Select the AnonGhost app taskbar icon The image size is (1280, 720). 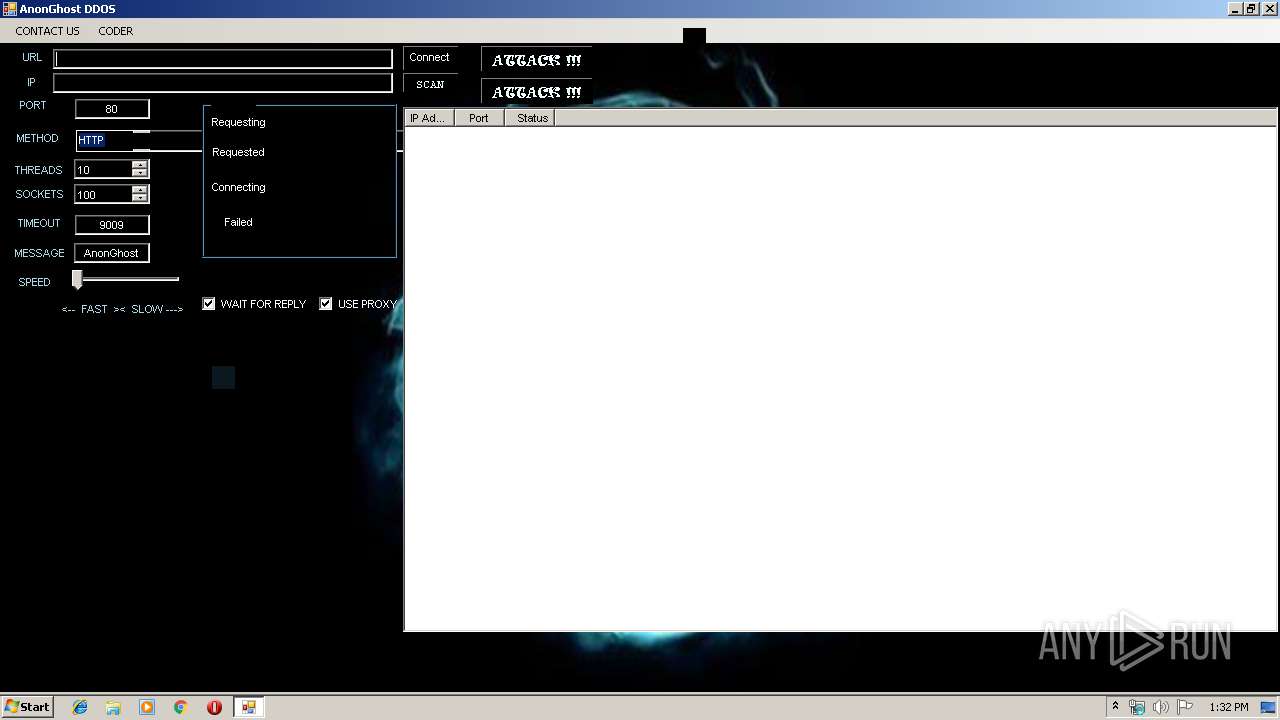(x=248, y=707)
